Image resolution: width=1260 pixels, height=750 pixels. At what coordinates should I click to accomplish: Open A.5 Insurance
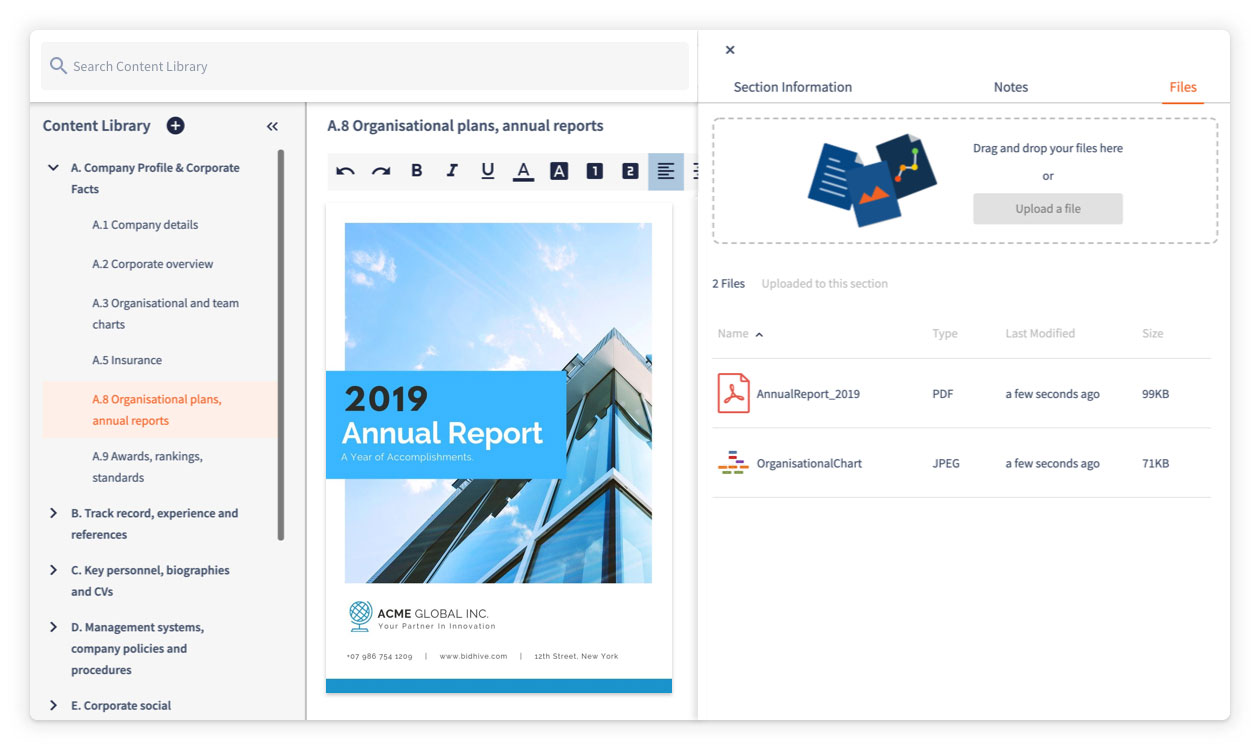[x=127, y=360]
